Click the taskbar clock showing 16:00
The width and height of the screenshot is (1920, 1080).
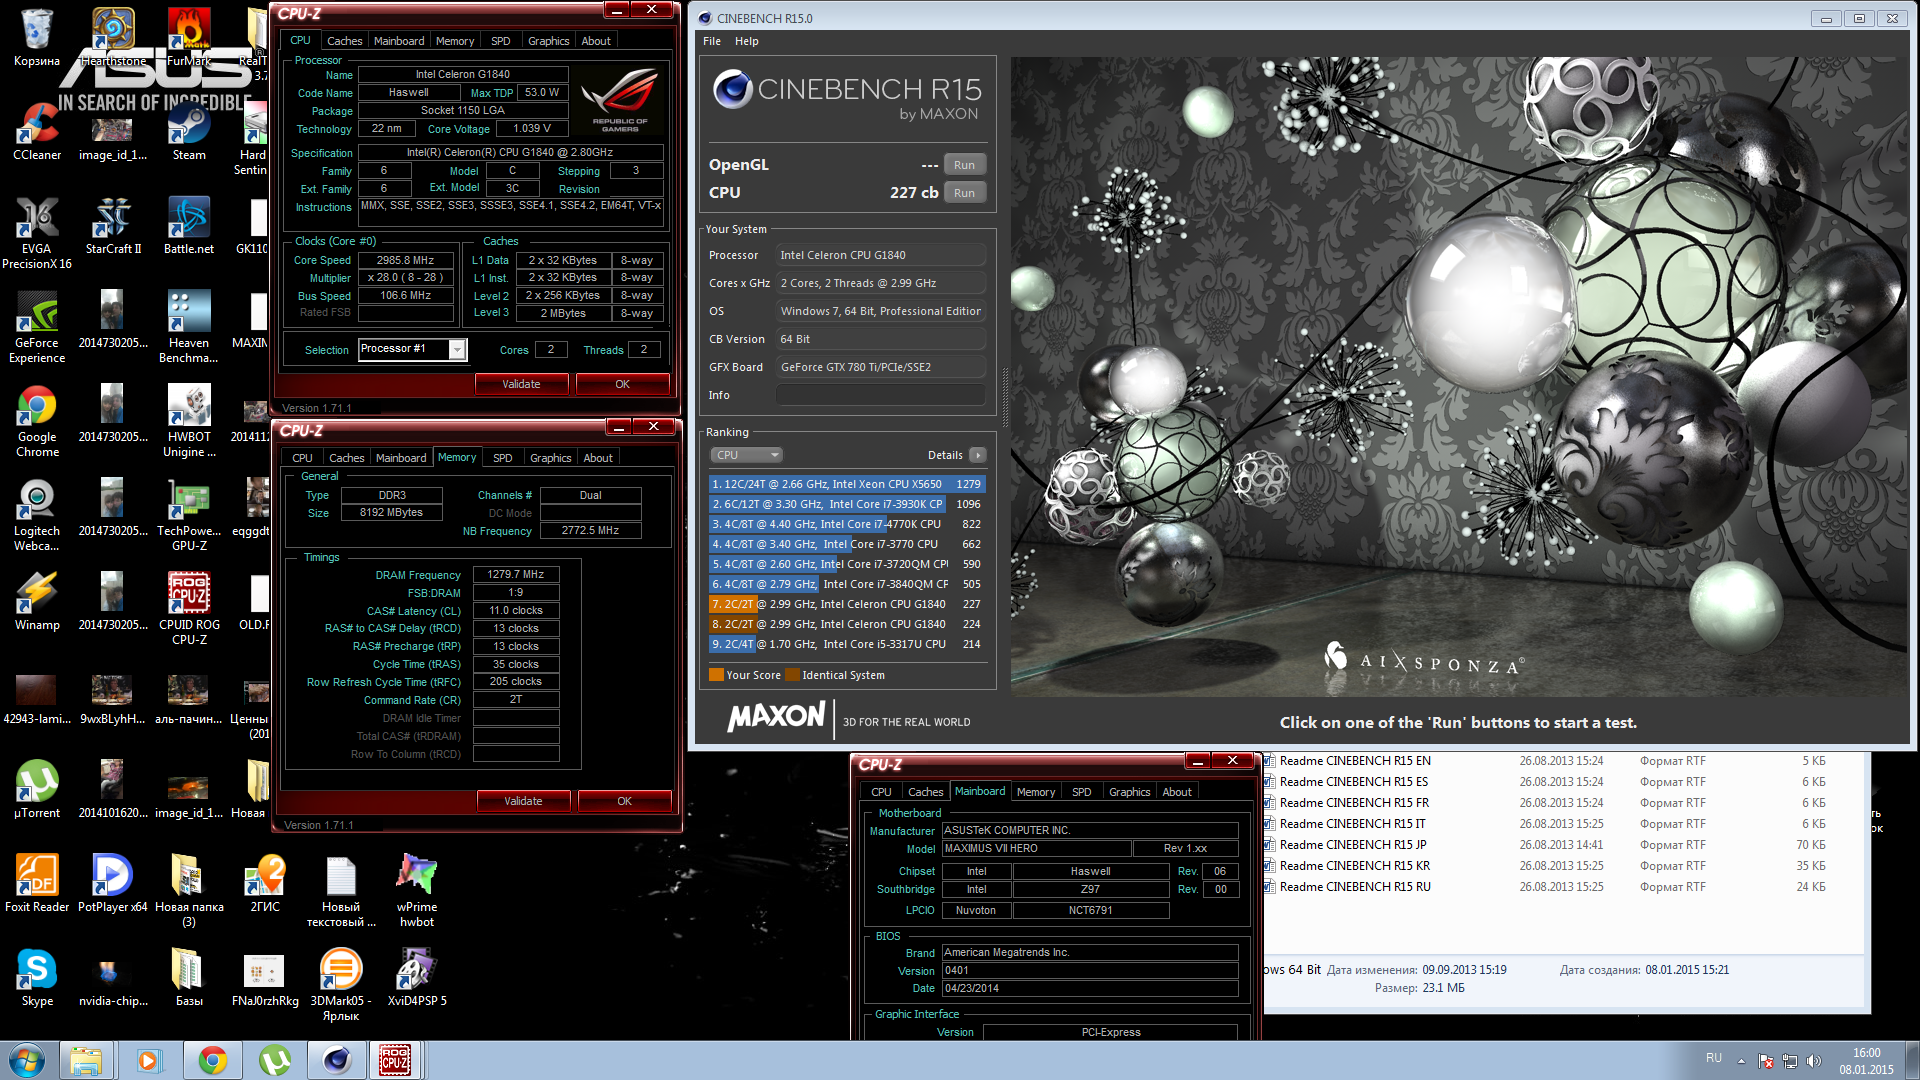tap(1866, 1061)
